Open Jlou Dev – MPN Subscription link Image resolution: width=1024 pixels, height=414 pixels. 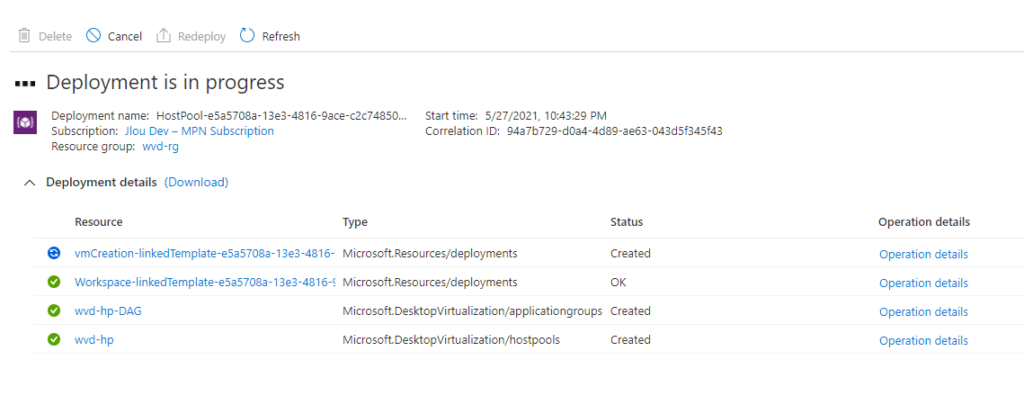[x=199, y=131]
